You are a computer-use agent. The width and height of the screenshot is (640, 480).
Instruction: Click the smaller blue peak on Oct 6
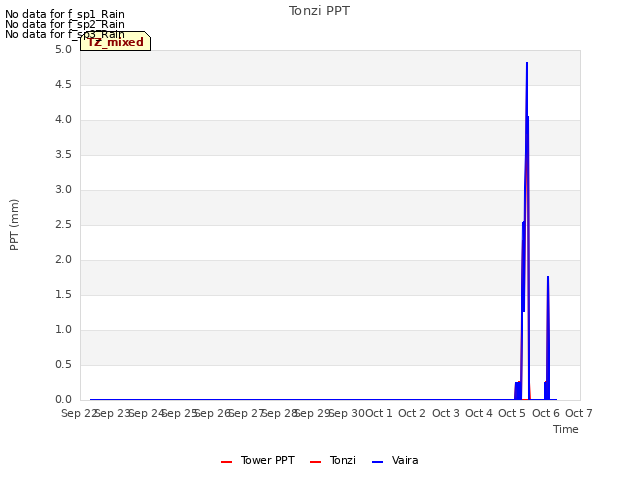(548, 278)
